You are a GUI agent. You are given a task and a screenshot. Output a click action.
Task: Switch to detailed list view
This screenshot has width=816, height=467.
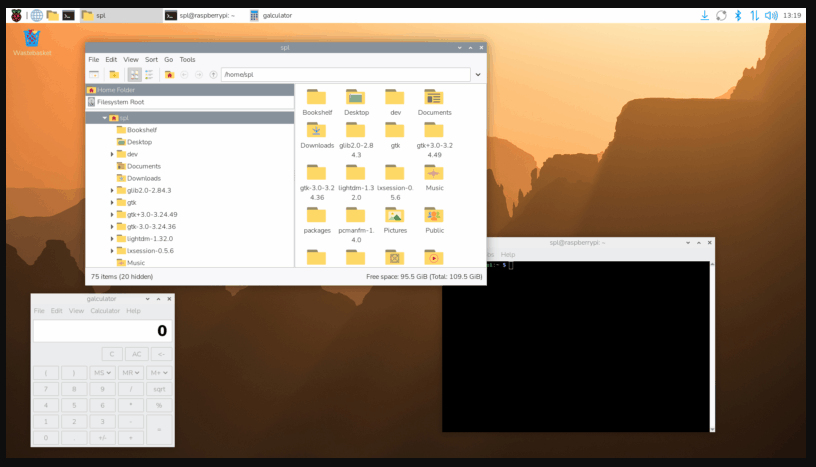[149, 74]
